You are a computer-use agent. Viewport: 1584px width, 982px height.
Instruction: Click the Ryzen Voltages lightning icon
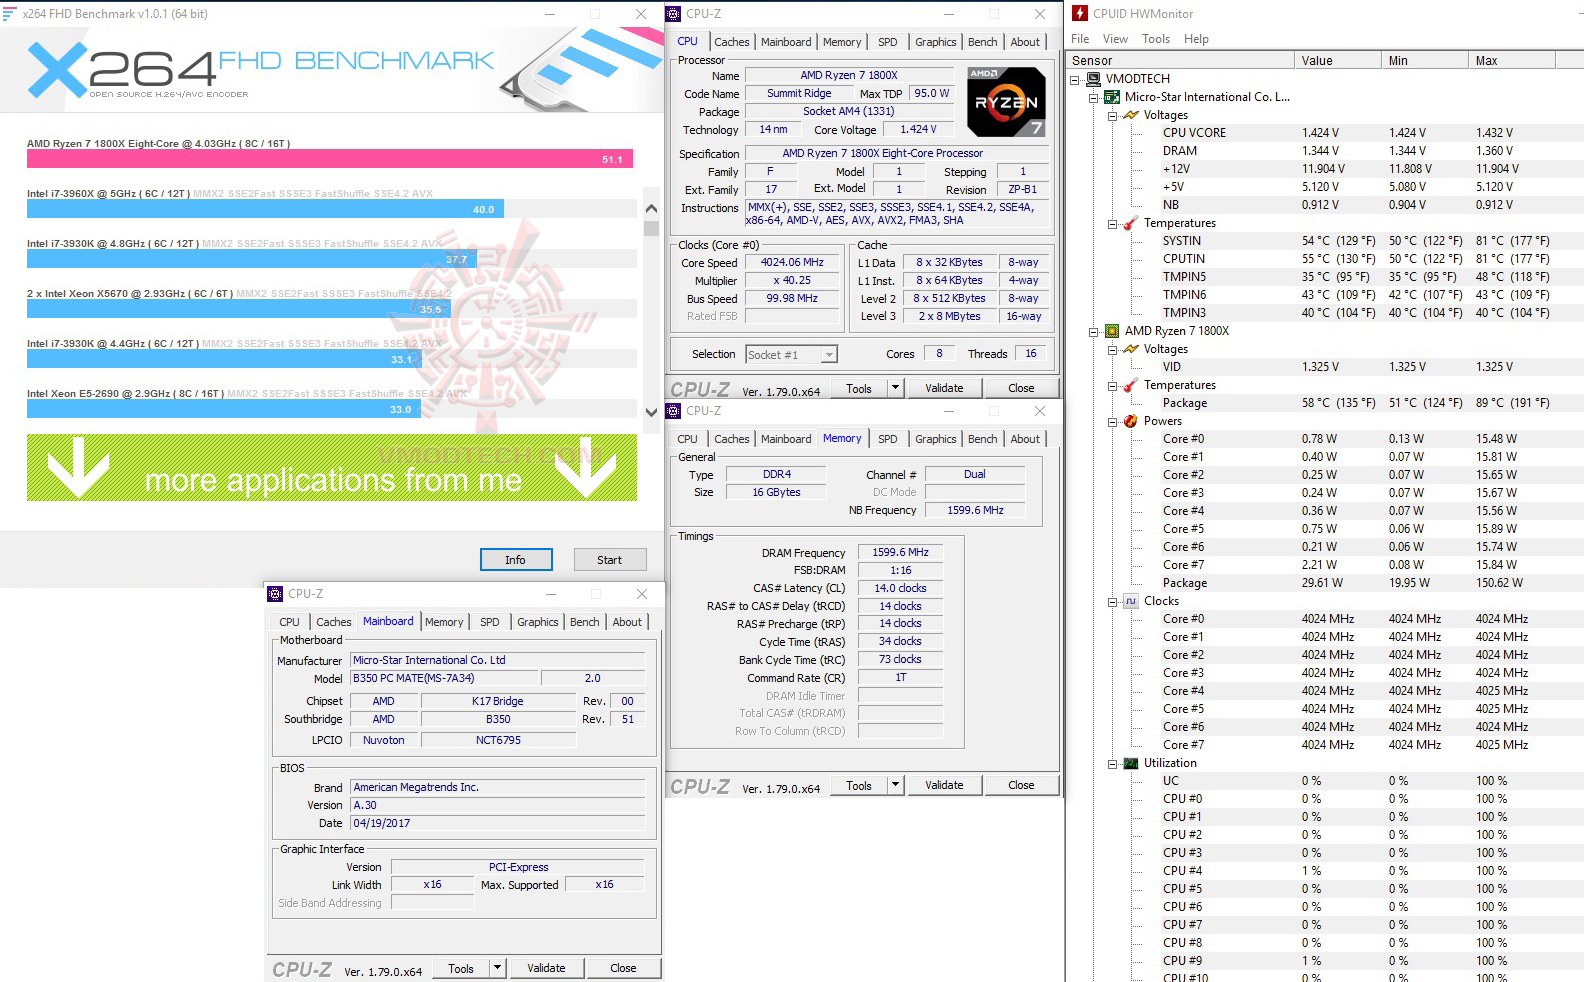coord(1131,349)
